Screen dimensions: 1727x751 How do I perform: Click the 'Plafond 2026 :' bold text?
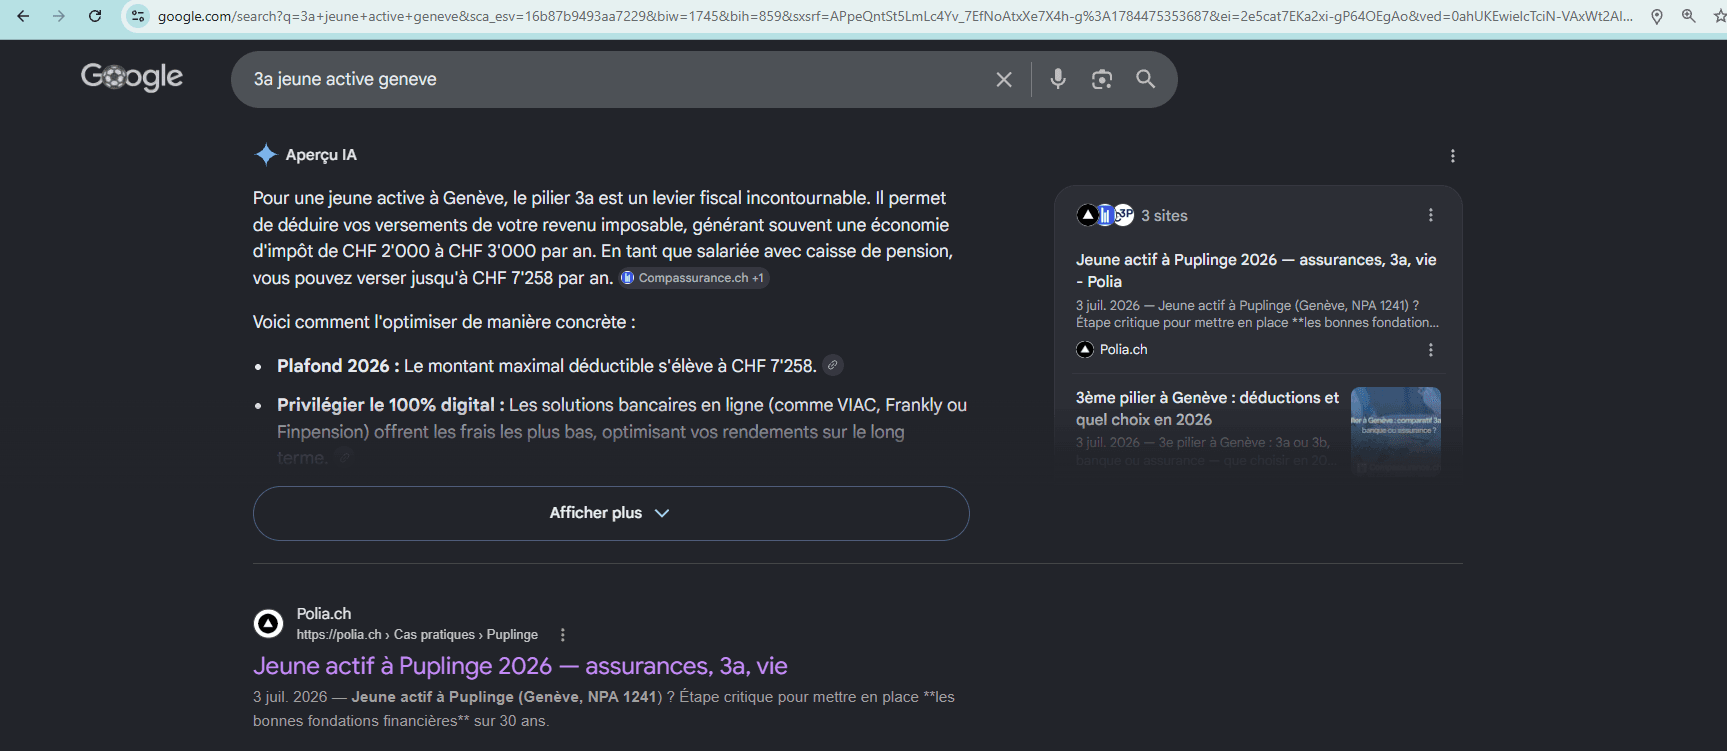(338, 366)
